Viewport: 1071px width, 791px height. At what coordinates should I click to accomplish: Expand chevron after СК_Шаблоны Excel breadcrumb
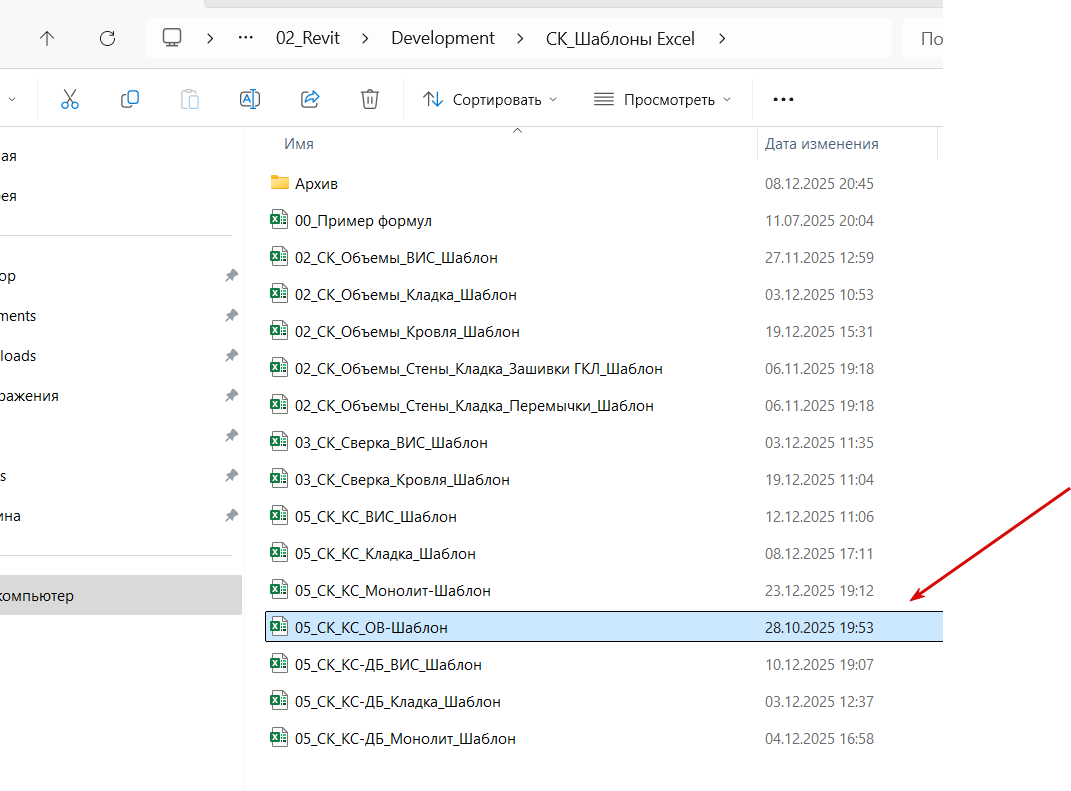tap(722, 38)
